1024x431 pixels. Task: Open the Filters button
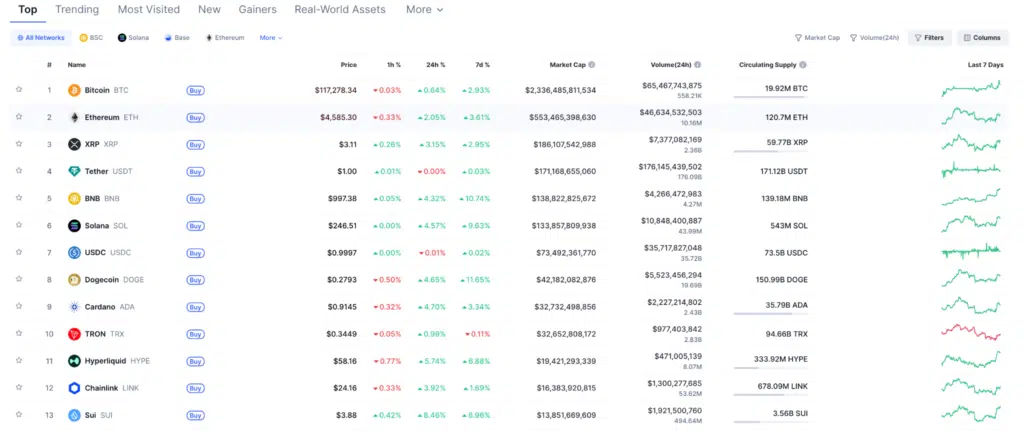(929, 38)
